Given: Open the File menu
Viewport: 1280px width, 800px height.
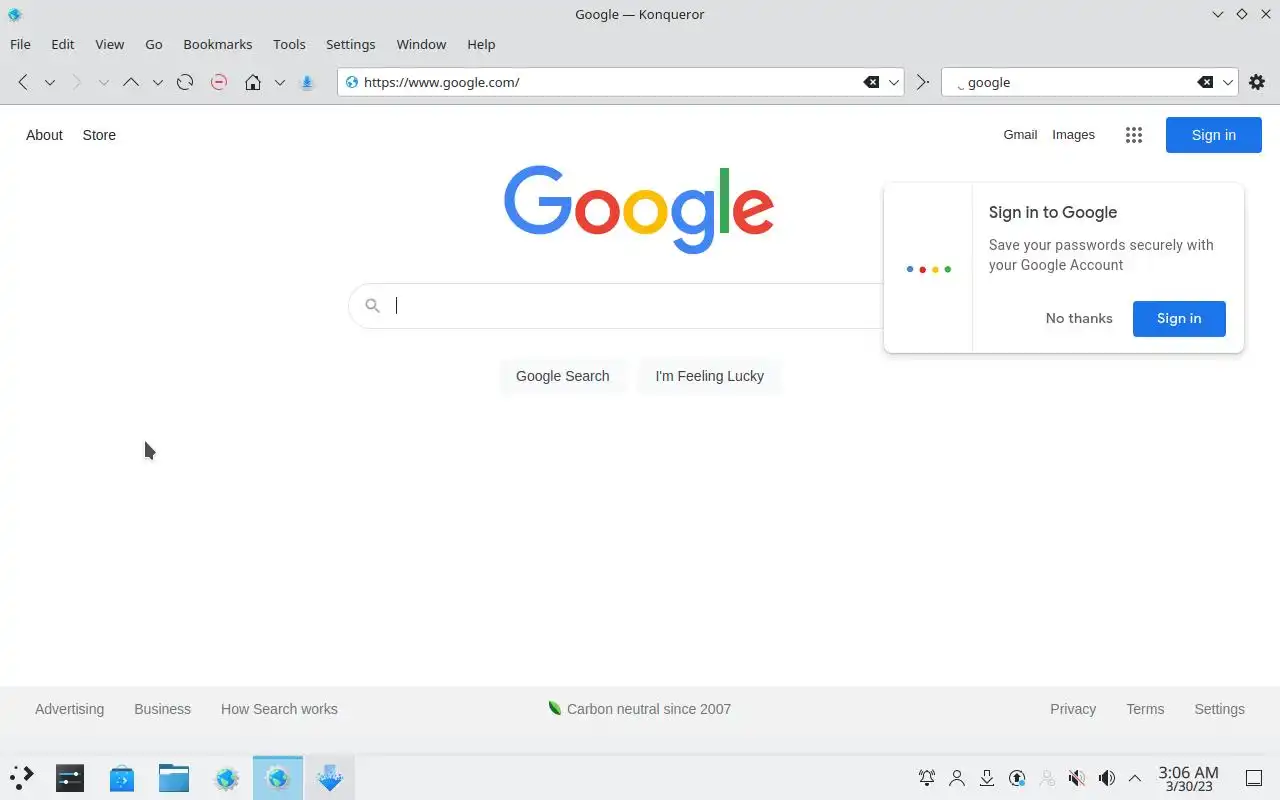Looking at the screenshot, I should [x=20, y=44].
